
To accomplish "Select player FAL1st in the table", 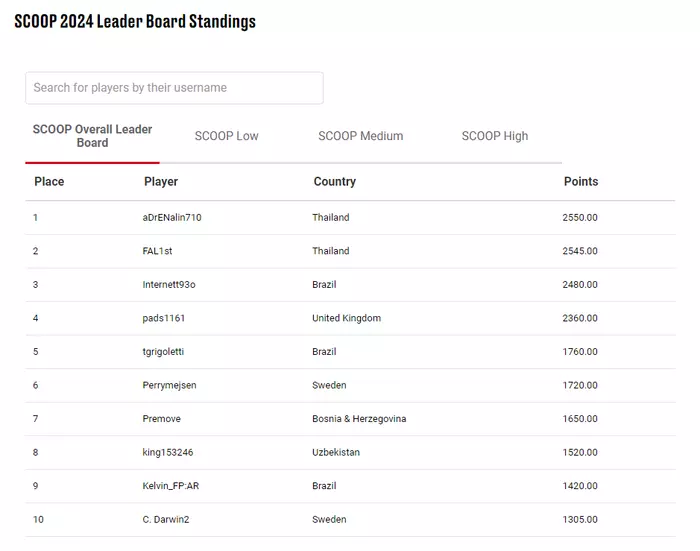I will coord(157,251).
